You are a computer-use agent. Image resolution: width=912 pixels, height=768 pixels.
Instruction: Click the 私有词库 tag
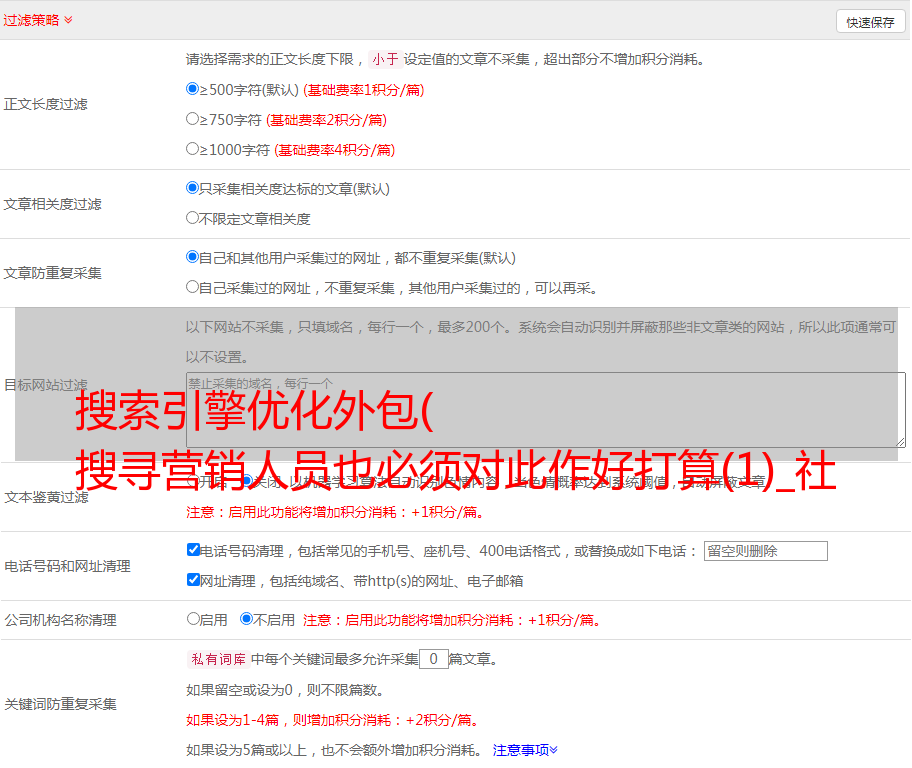coord(219,659)
